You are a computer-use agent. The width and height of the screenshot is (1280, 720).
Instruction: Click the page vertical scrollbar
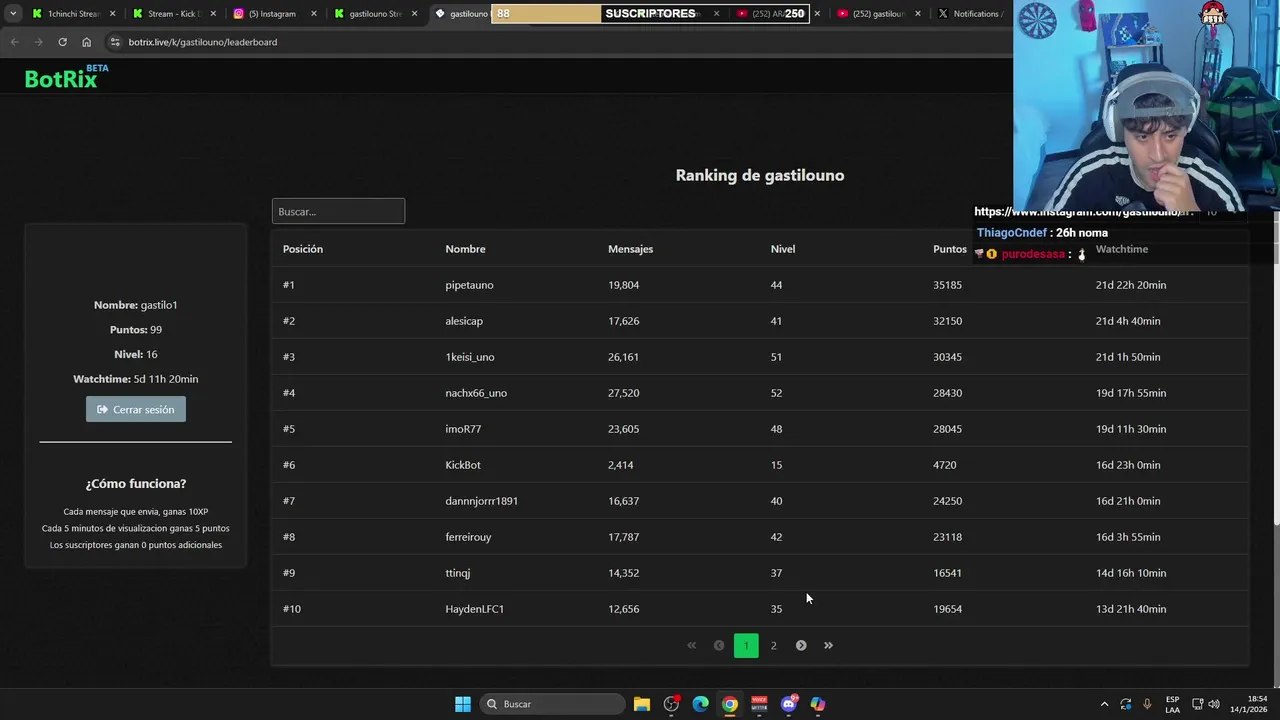tap(1276, 370)
